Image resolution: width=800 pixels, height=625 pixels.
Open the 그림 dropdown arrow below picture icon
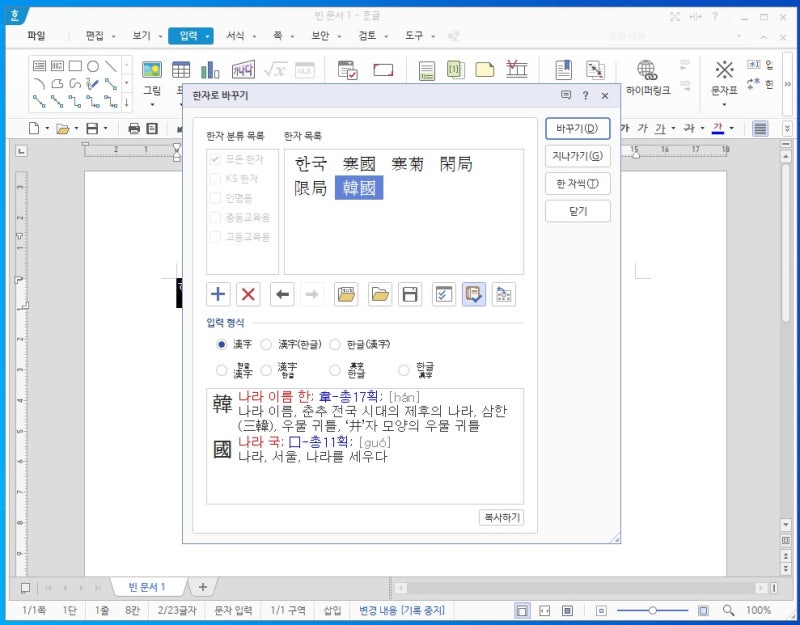(x=152, y=105)
